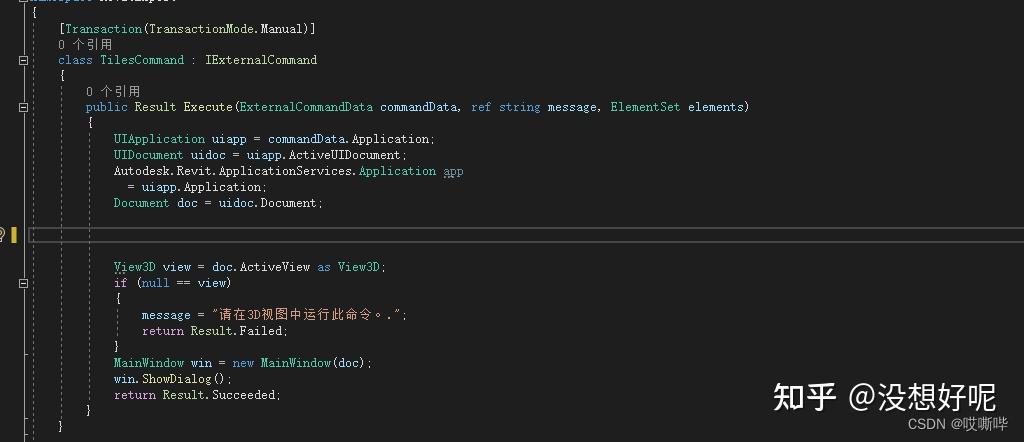Image resolution: width=1024 pixels, height=442 pixels.
Task: Click the ElementSet parameter type
Action: point(645,107)
